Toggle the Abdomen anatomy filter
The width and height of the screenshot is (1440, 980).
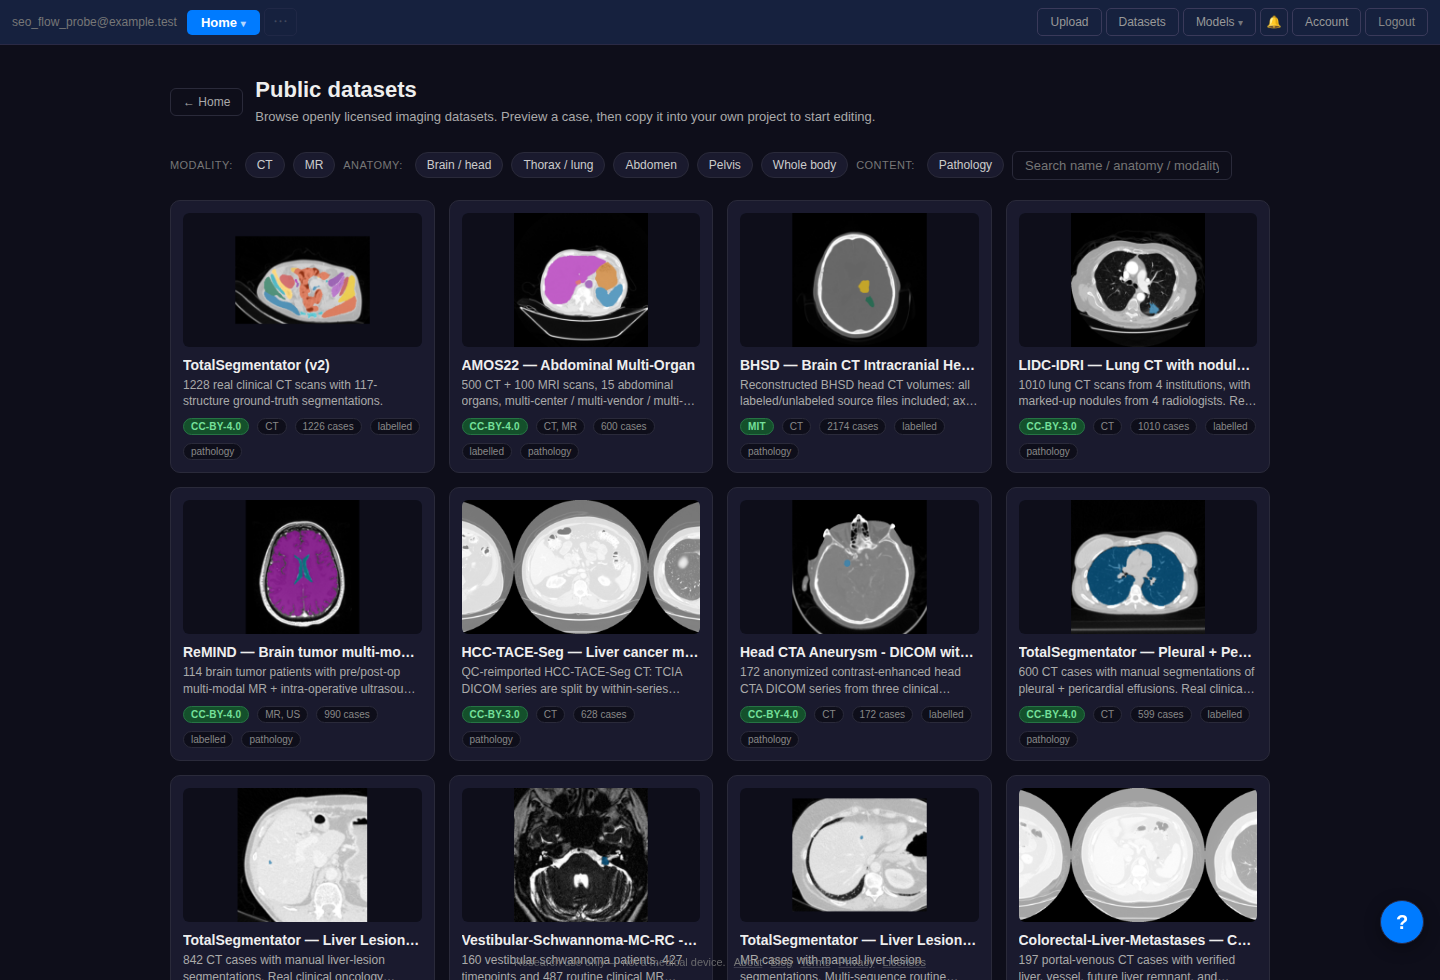pos(651,165)
